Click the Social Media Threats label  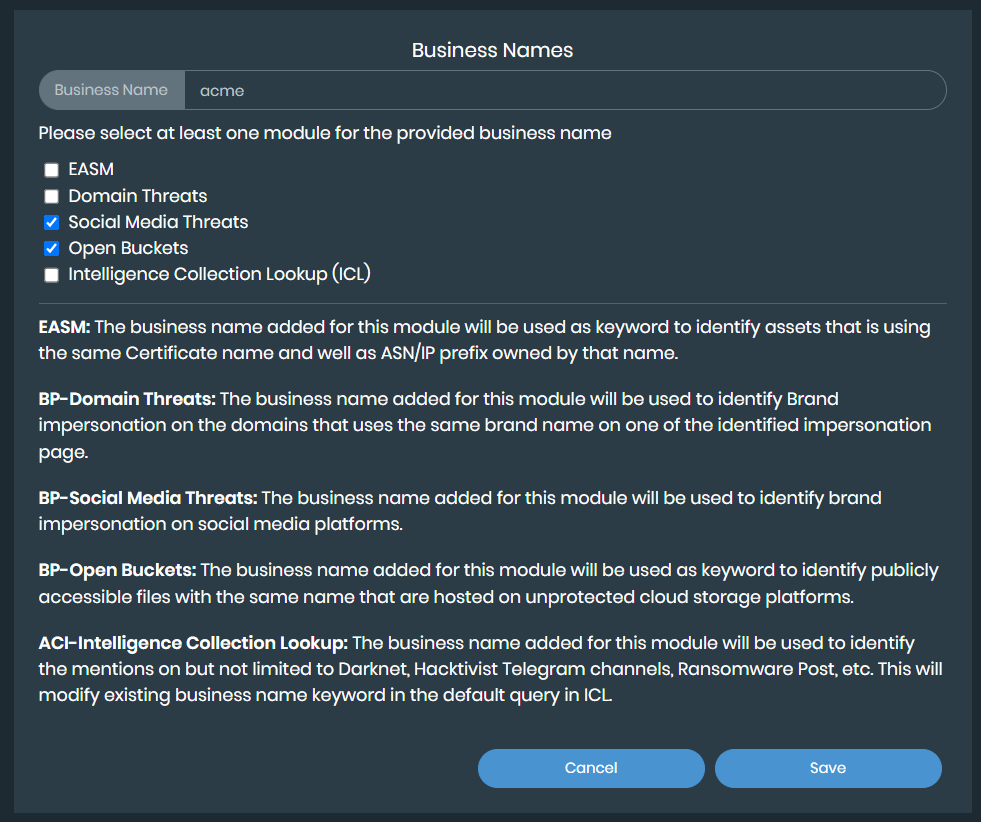(x=158, y=222)
